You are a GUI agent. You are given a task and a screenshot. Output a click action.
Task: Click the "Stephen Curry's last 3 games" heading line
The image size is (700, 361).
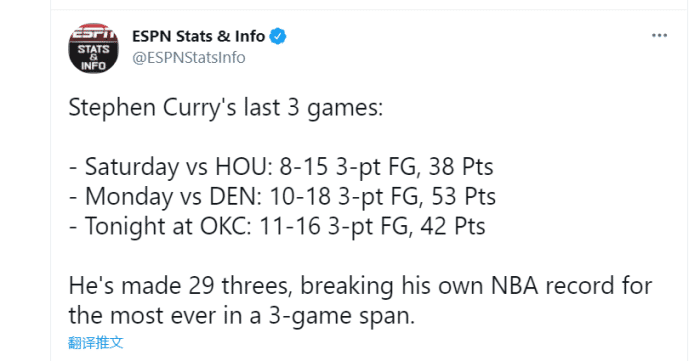[225, 108]
